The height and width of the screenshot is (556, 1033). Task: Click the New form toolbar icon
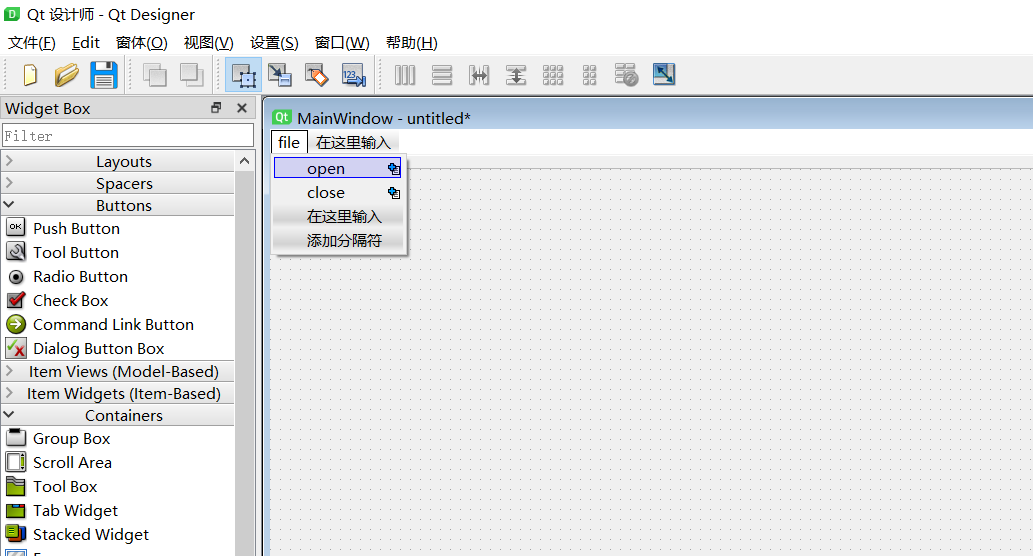click(30, 75)
